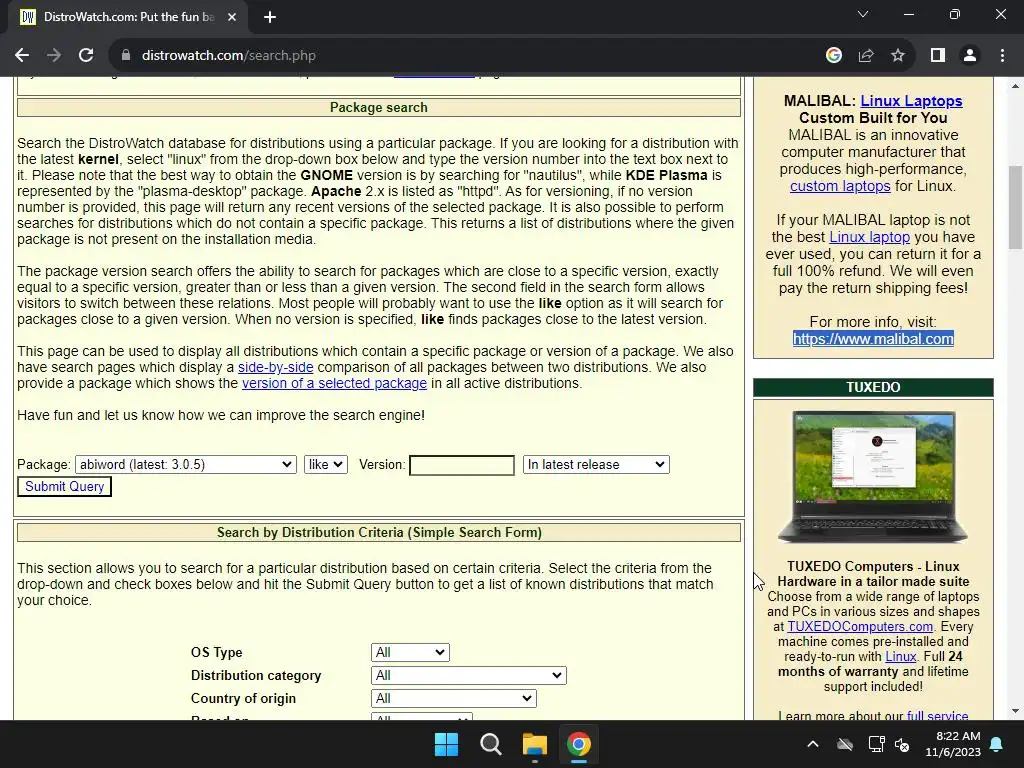Open the Country of origin dropdown
1024x768 pixels.
coord(454,698)
